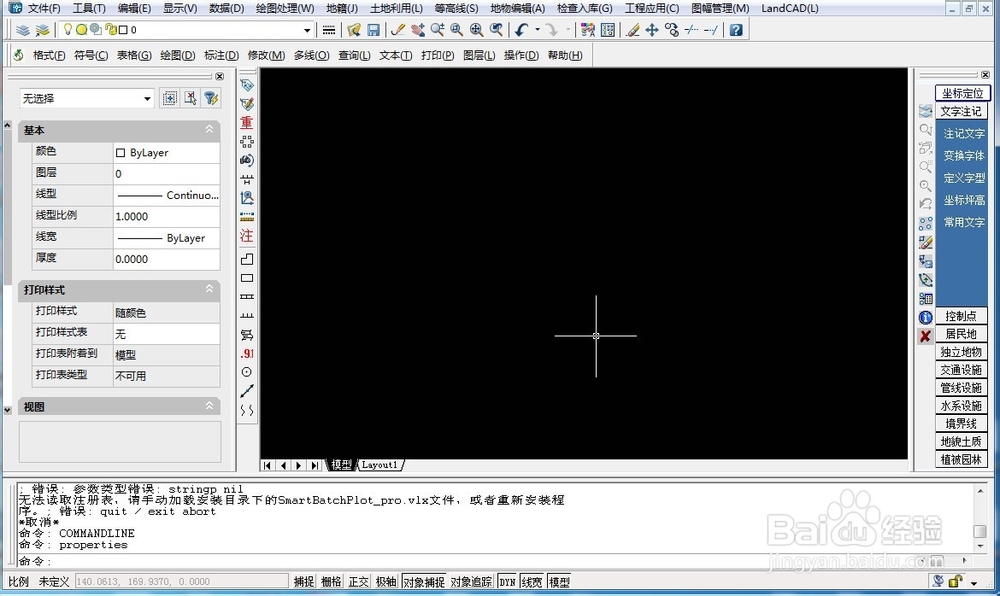Click the red 注 annotation icon
The height and width of the screenshot is (596, 1000).
tap(247, 236)
